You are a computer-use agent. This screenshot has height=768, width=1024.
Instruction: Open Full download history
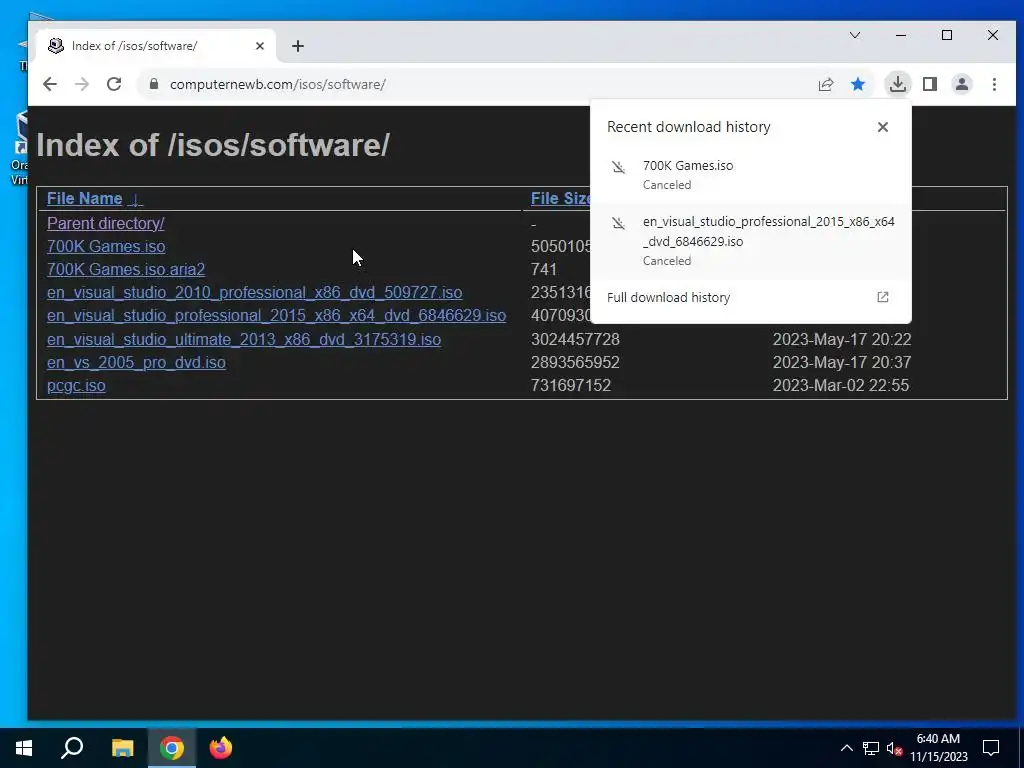coord(750,298)
